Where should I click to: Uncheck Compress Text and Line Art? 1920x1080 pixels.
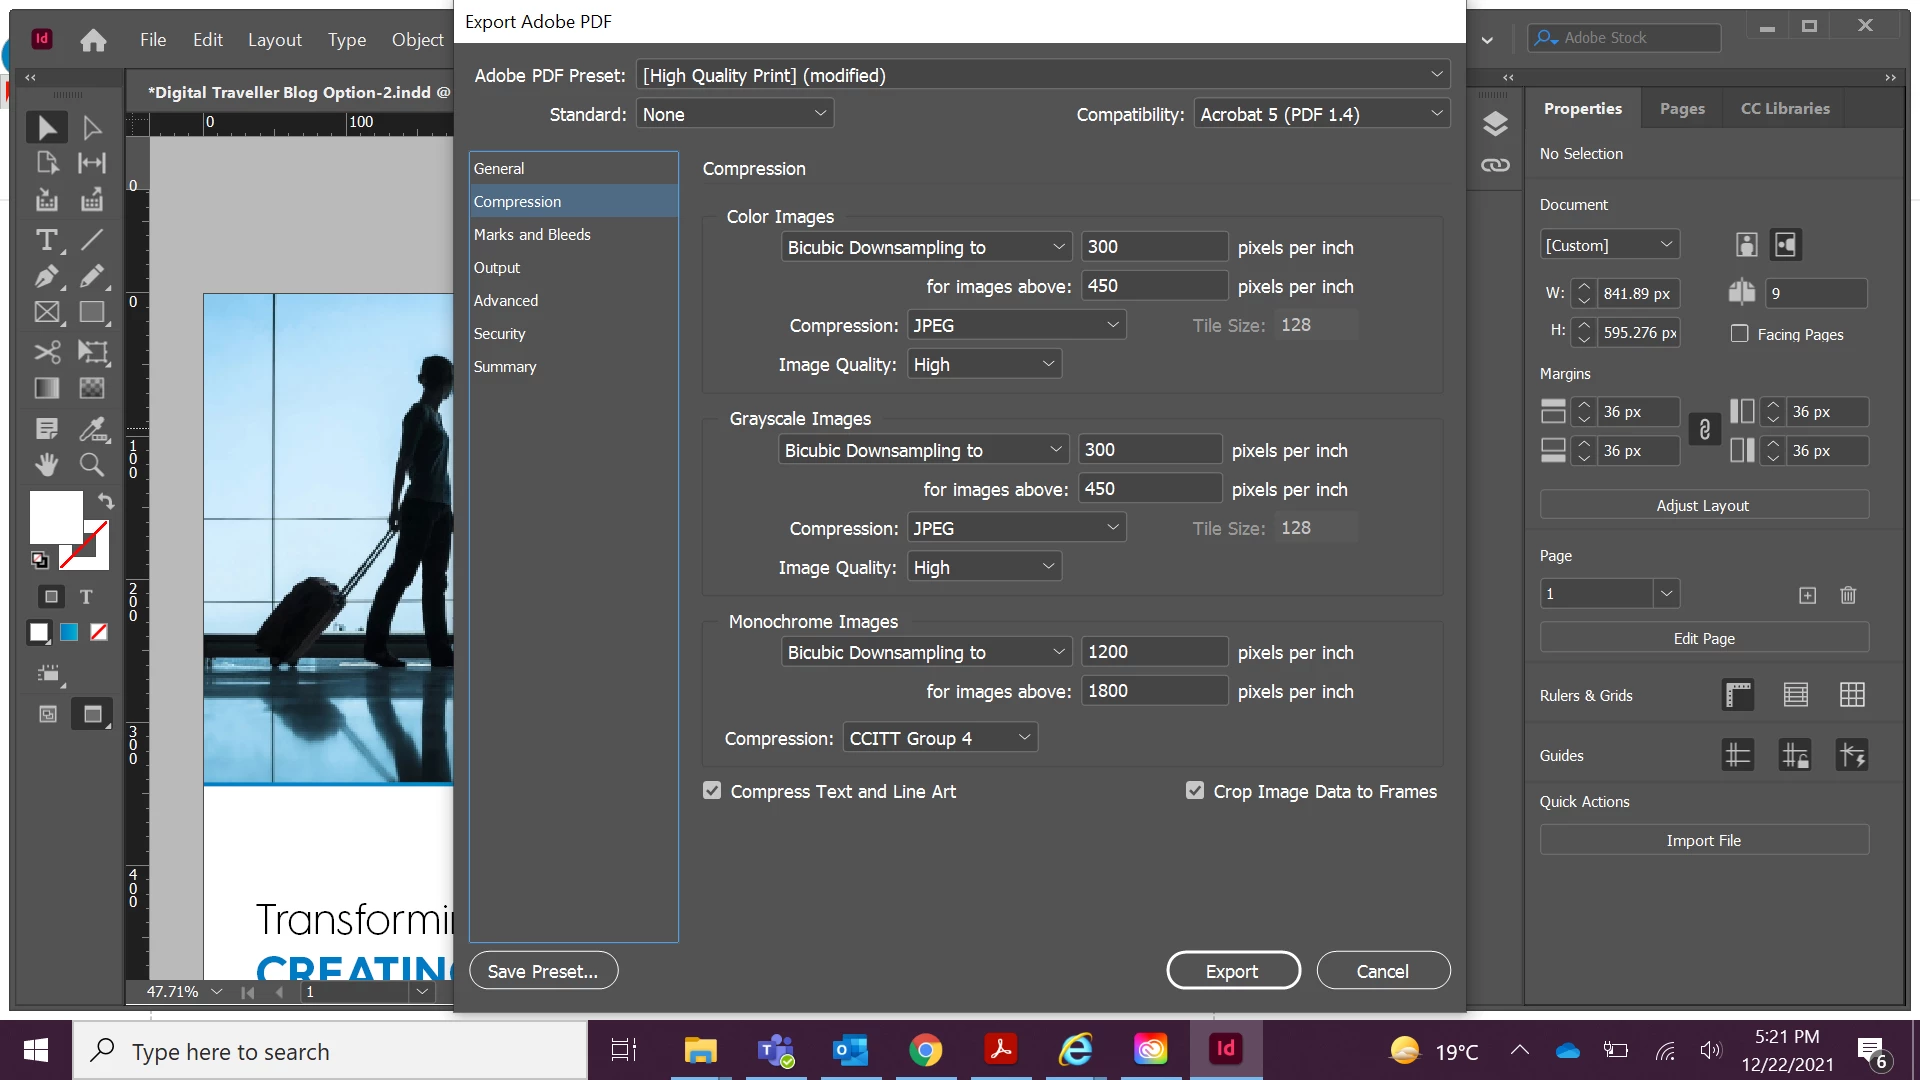point(712,791)
